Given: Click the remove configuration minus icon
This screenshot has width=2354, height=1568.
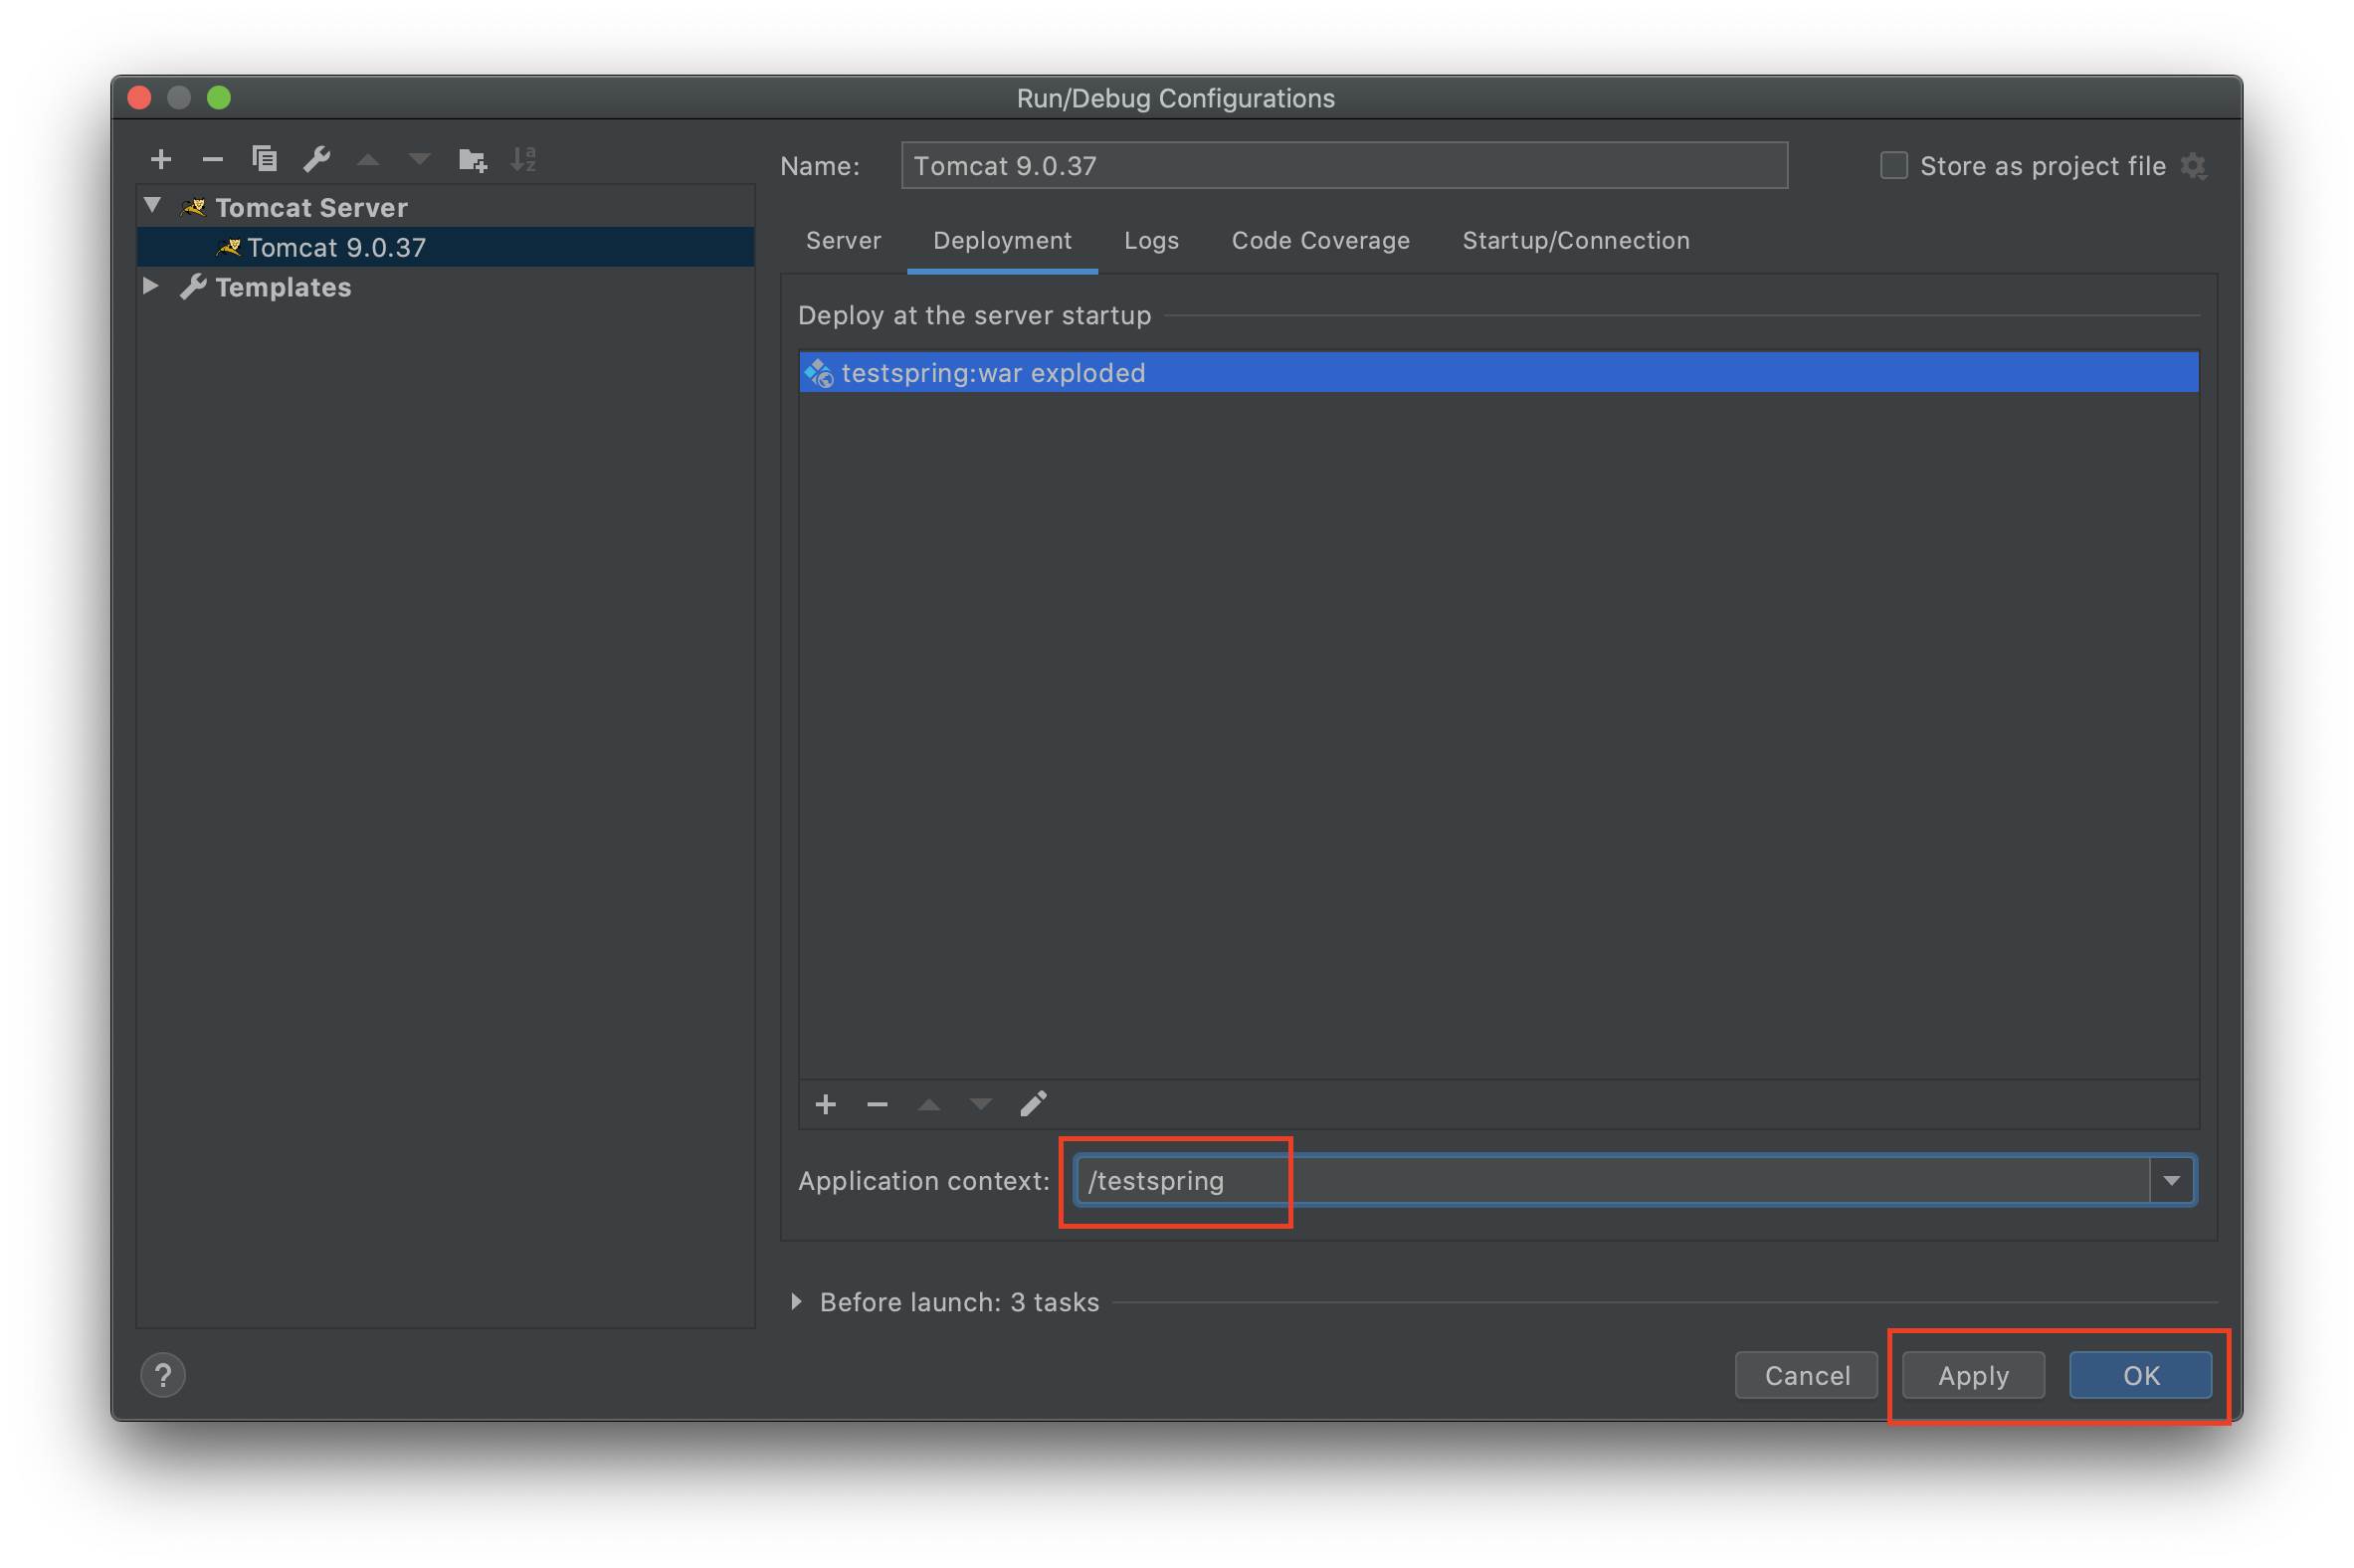Looking at the screenshot, I should [x=212, y=159].
